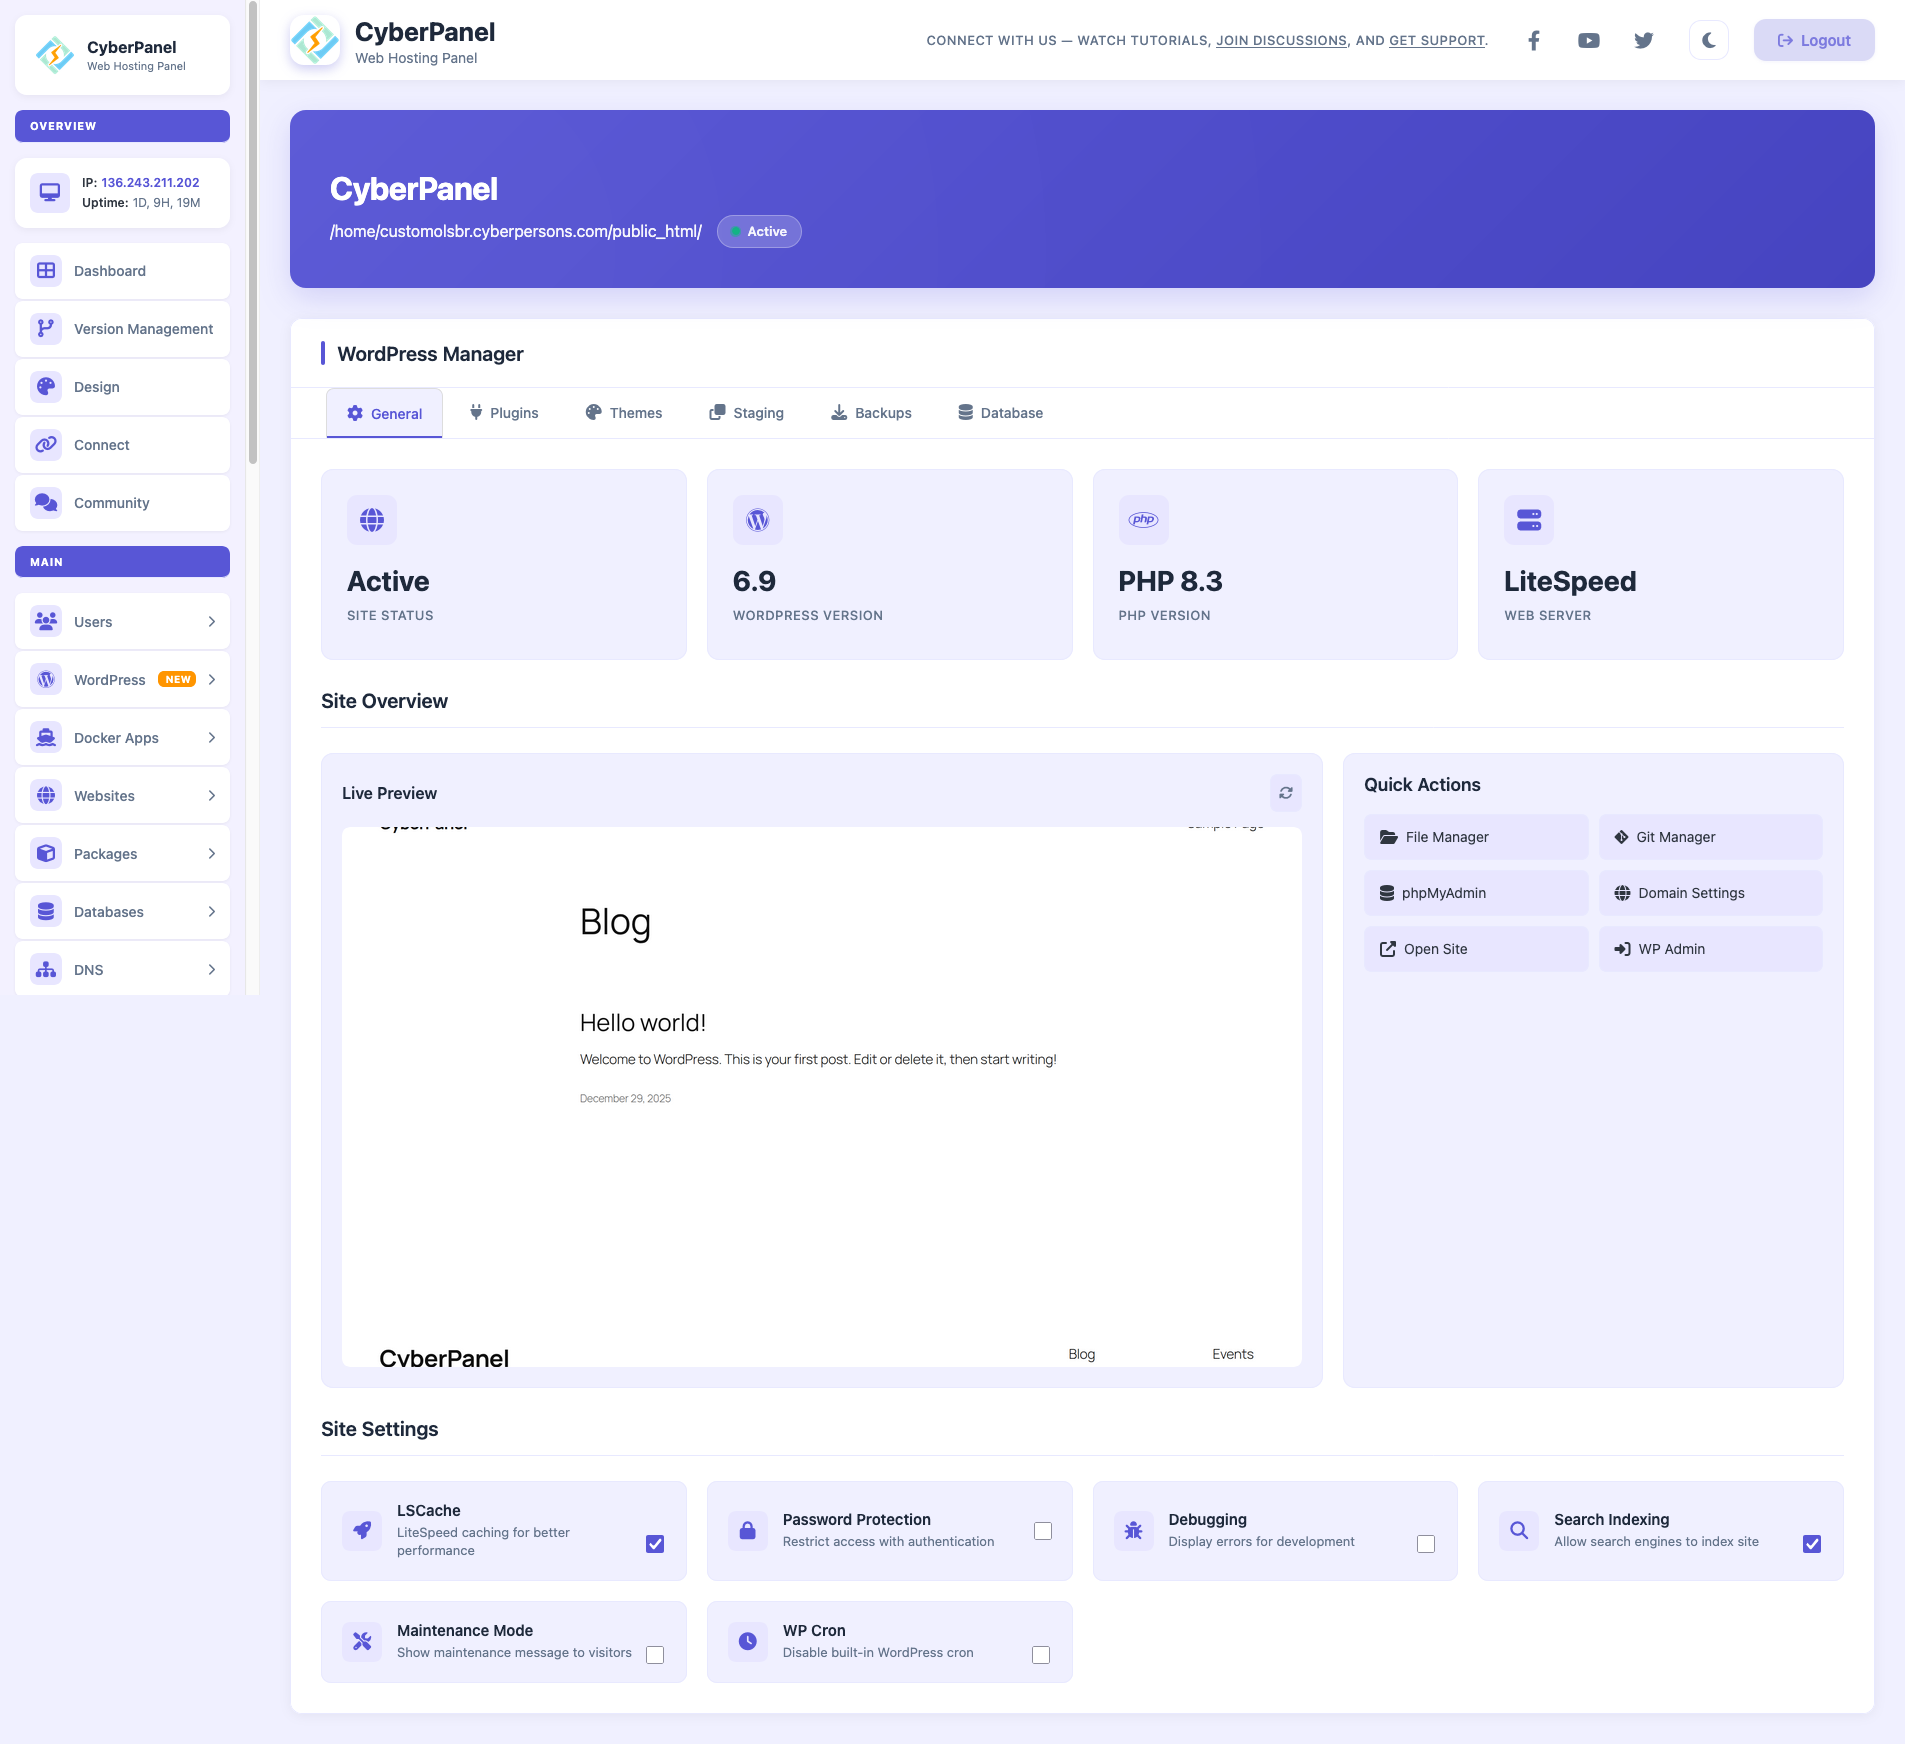Viewport: 1905px width, 1744px height.
Task: Switch to the Plugins tab
Action: 504,412
